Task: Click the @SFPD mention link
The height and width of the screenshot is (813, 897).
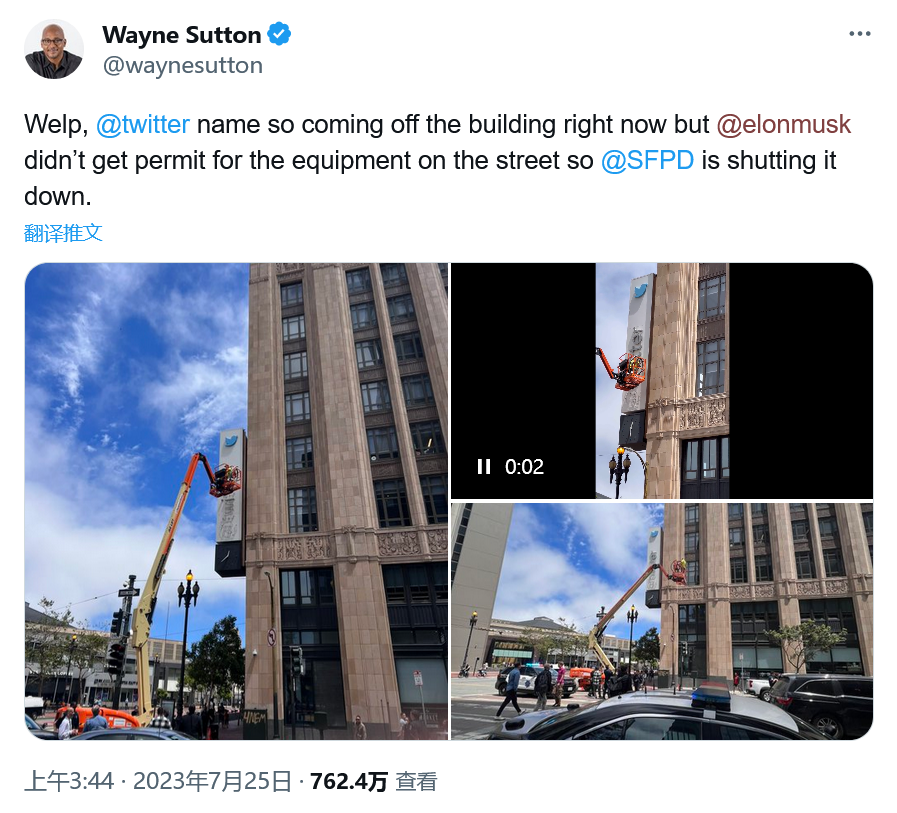Action: pyautogui.click(x=647, y=160)
